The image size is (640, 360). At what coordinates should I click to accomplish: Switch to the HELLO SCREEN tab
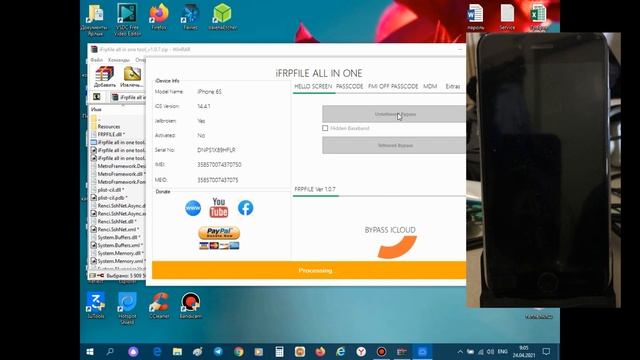313,87
